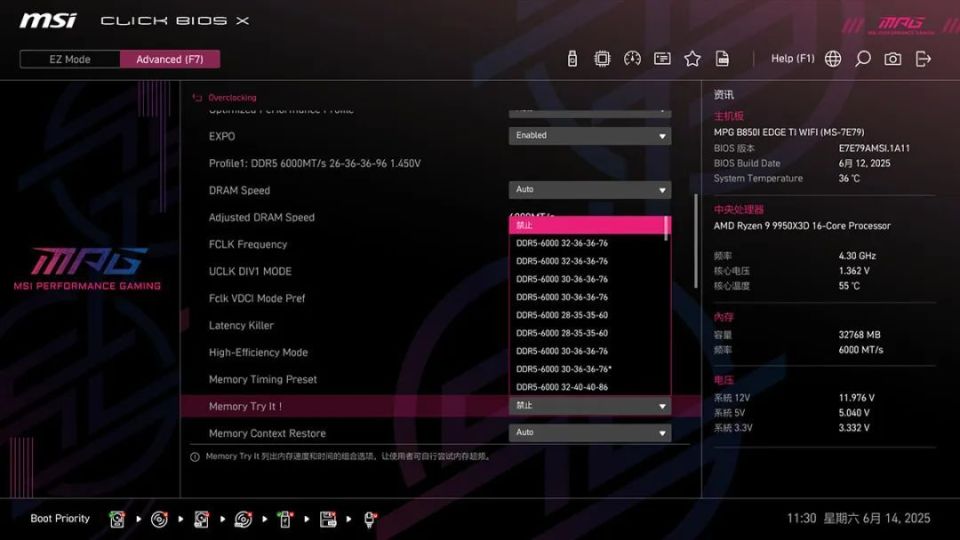Click the document profile icon in toolbar

722,59
